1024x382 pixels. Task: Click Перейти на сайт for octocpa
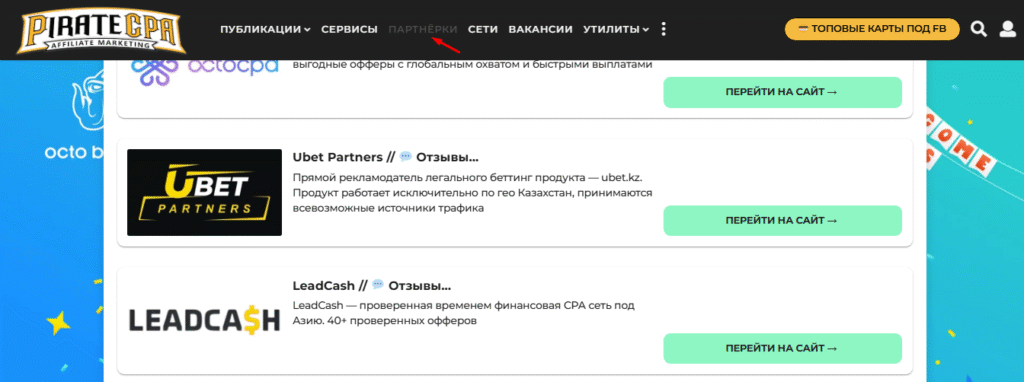782,92
